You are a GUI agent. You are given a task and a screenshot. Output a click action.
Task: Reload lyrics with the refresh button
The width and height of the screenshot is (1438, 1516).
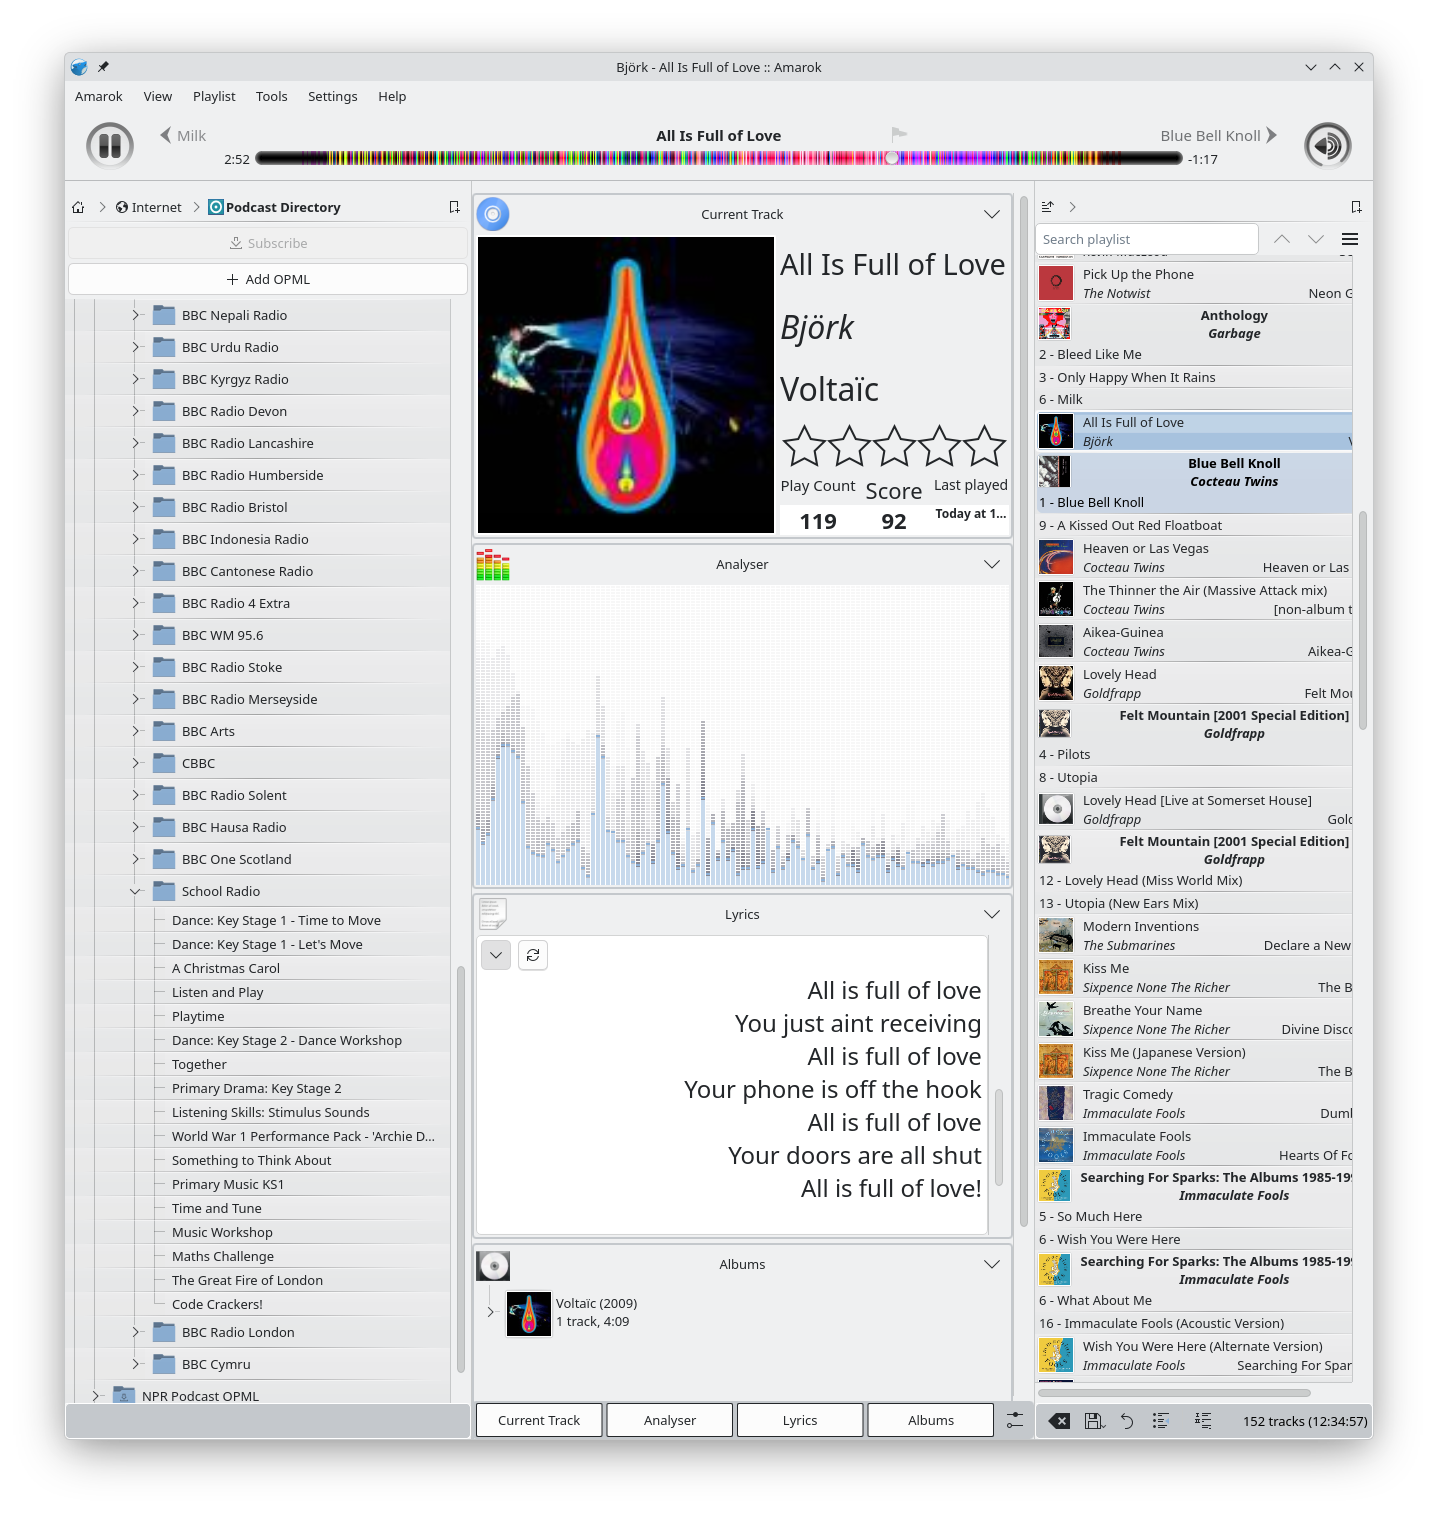pyautogui.click(x=533, y=955)
